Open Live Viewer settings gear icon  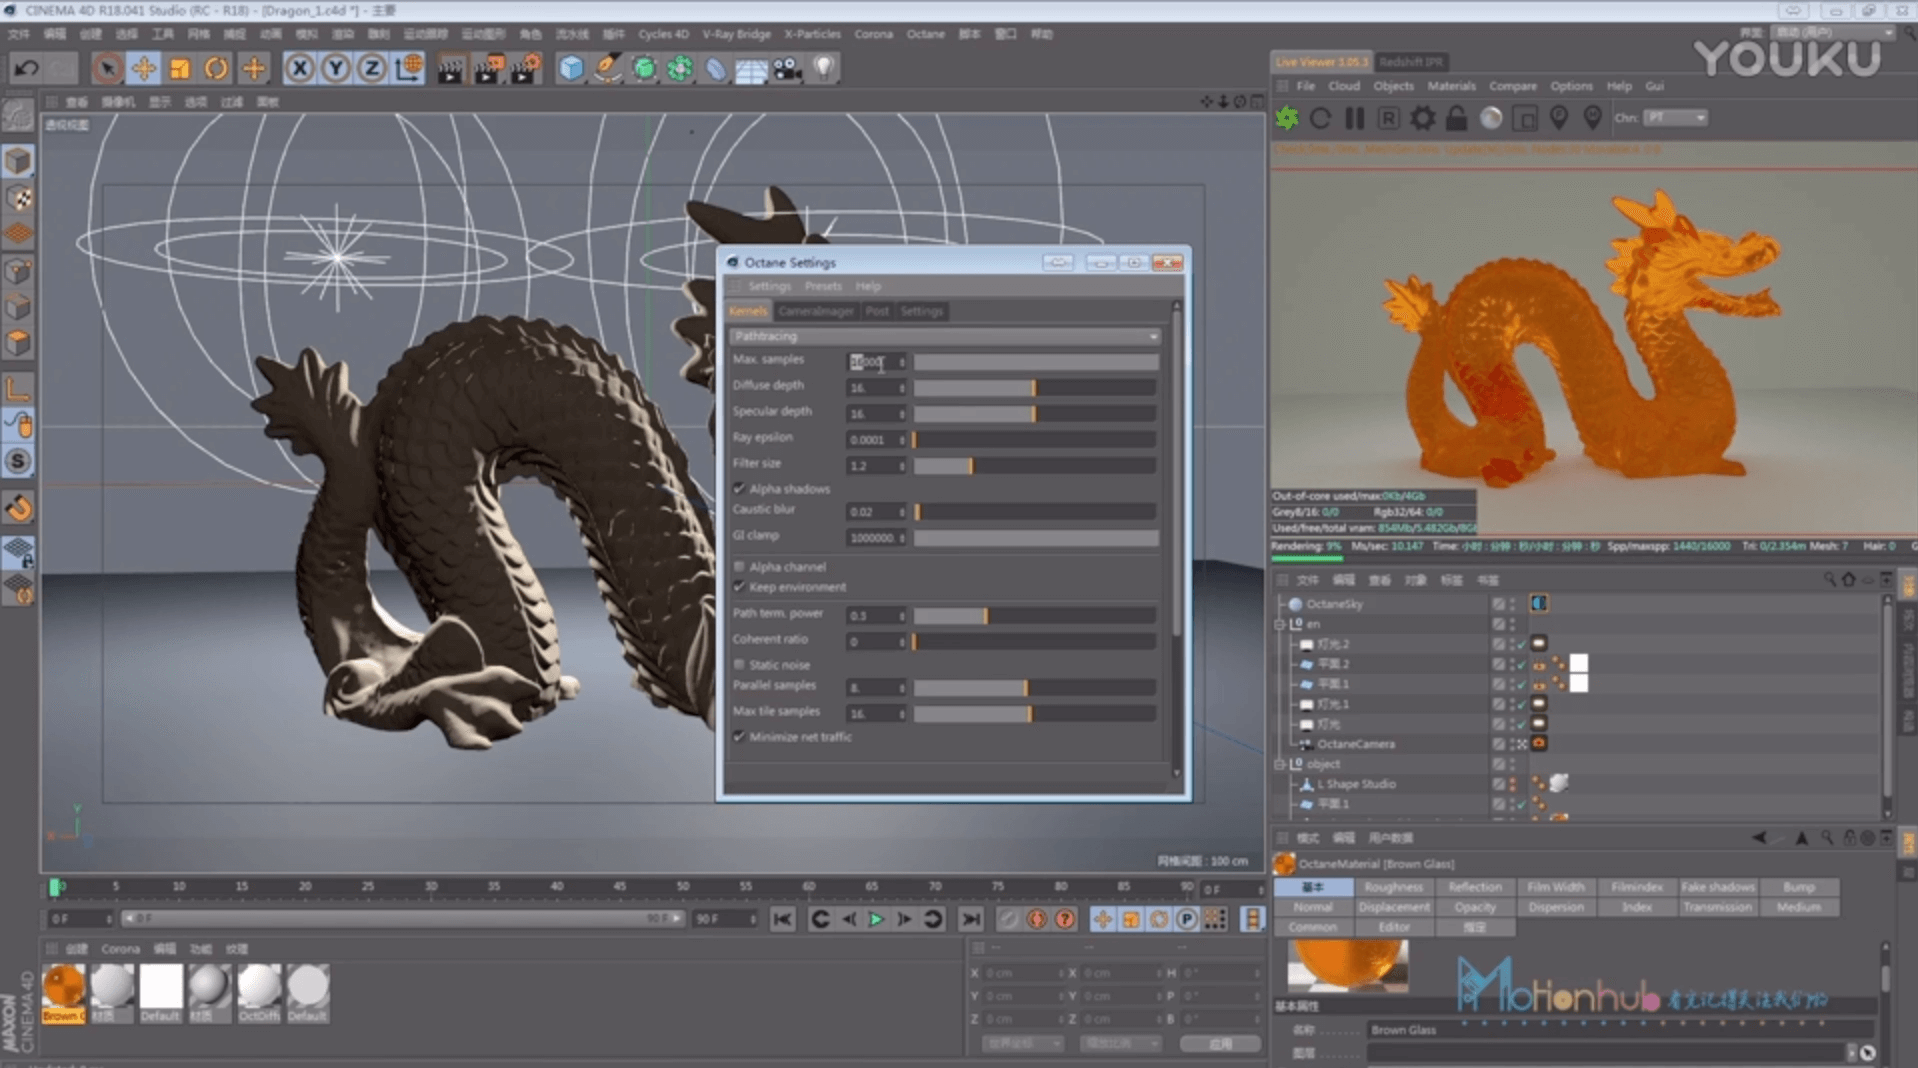(x=1422, y=118)
